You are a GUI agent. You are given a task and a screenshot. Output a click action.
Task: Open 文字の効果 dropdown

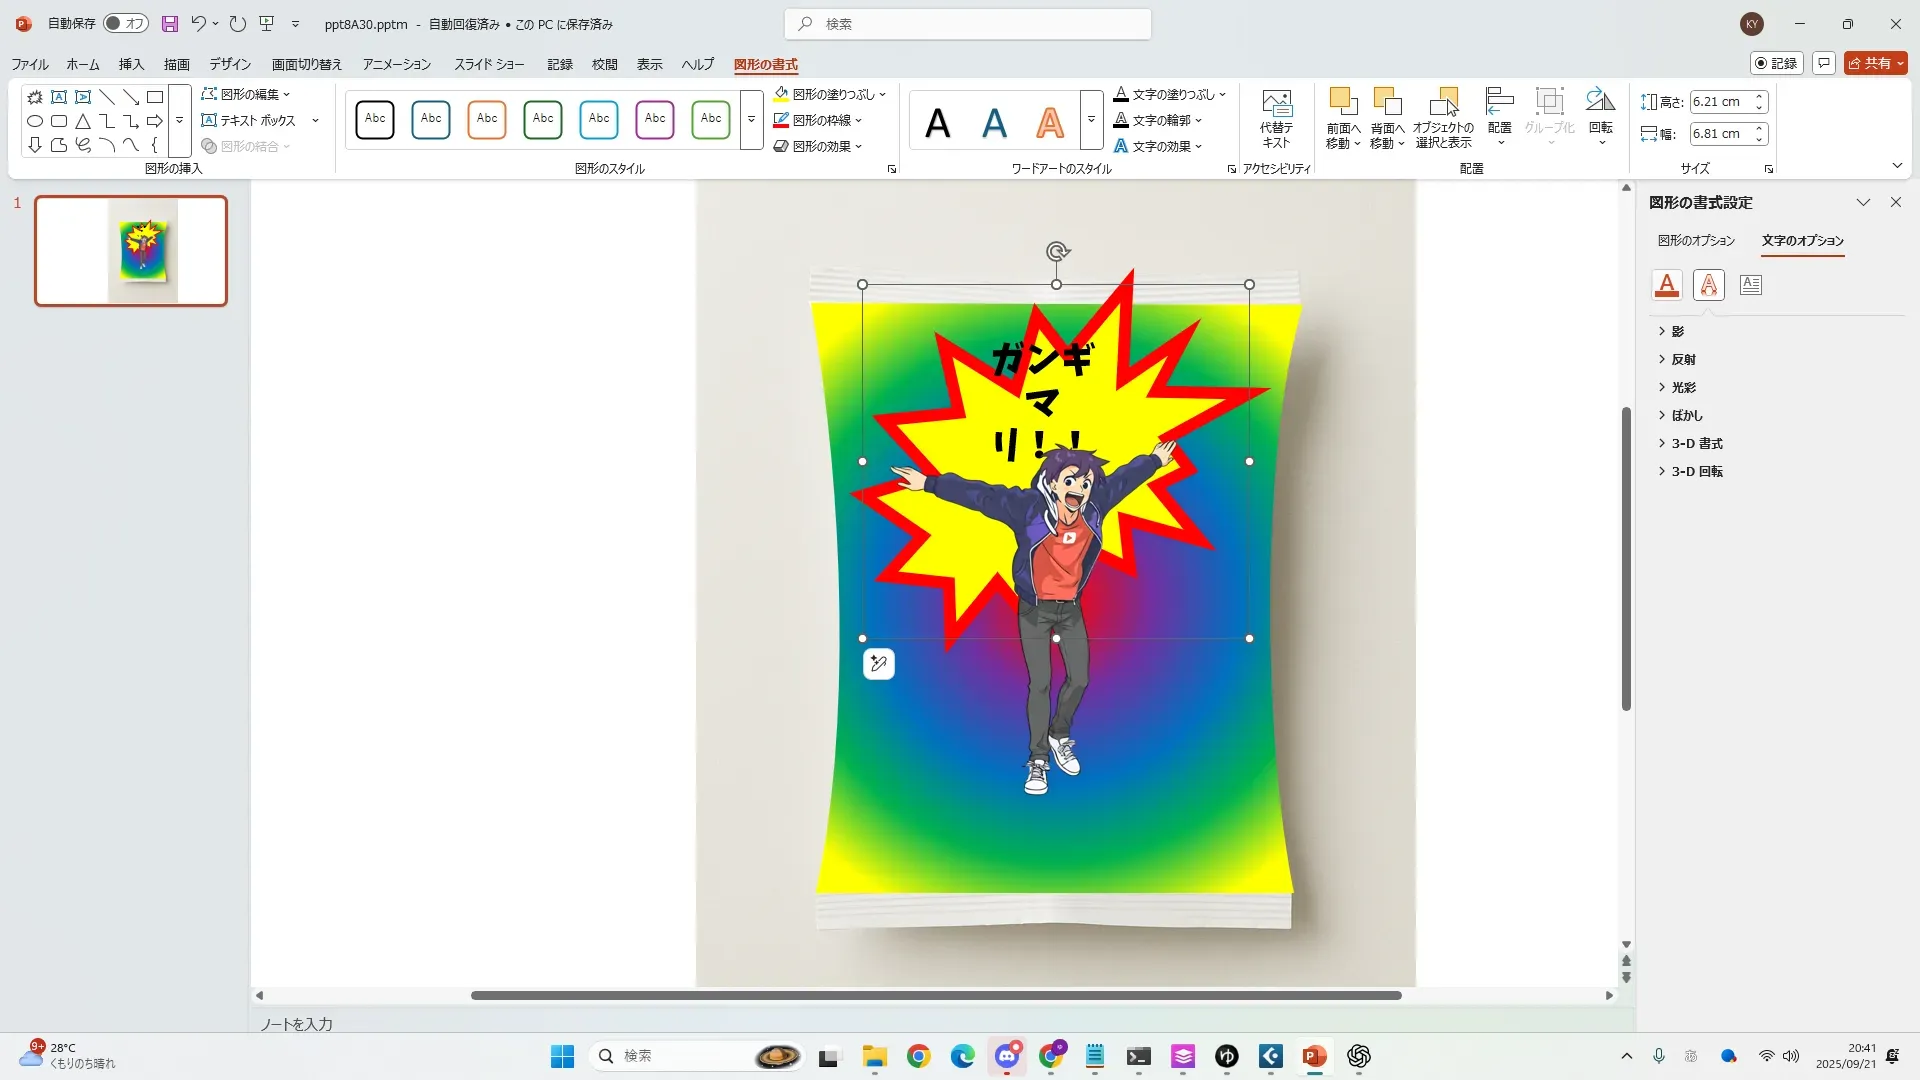tap(1160, 146)
